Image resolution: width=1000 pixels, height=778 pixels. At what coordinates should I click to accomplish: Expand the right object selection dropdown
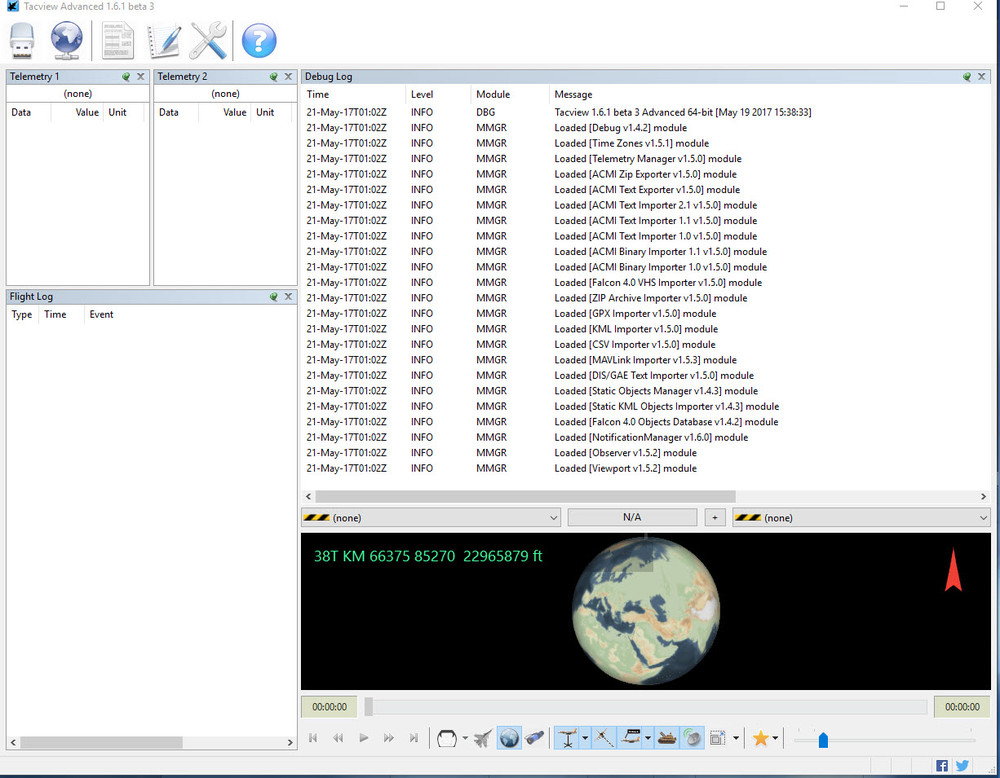pos(984,518)
